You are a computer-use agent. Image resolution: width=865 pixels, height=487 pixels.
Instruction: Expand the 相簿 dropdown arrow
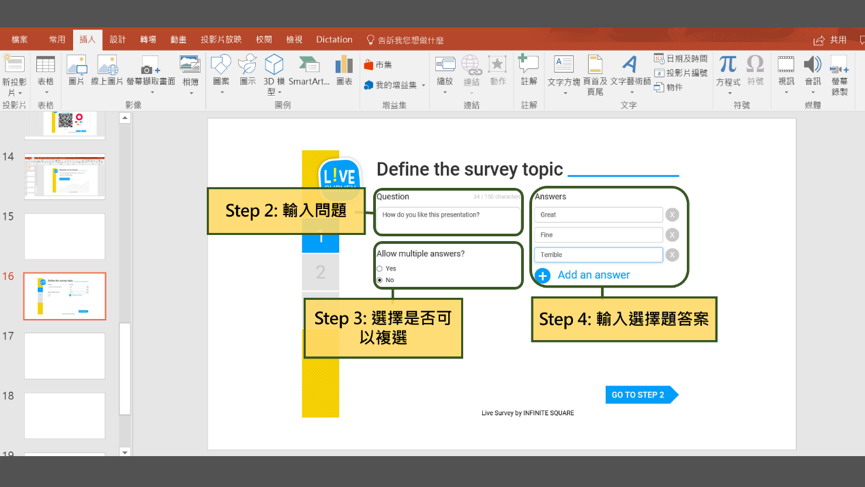(190, 92)
